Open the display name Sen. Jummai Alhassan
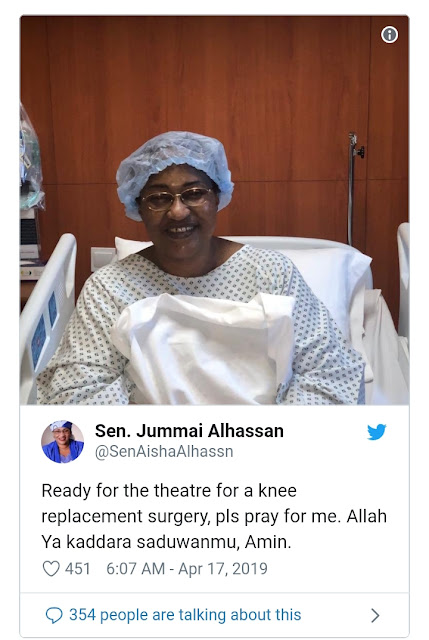 point(189,431)
